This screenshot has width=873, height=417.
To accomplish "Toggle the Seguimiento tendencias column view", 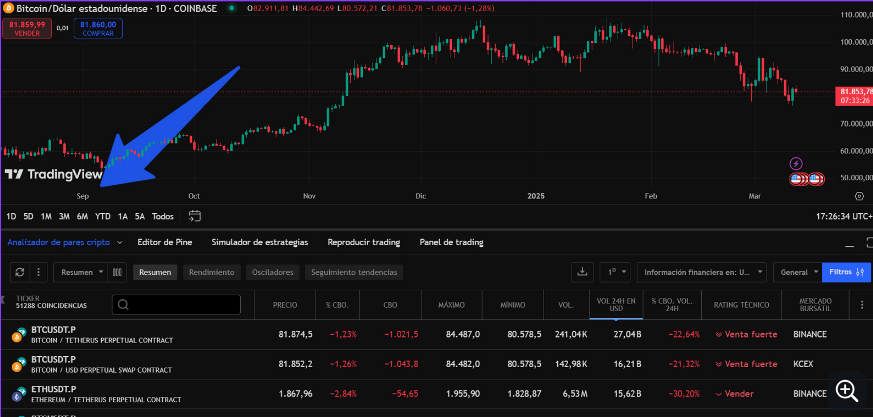I will (354, 272).
